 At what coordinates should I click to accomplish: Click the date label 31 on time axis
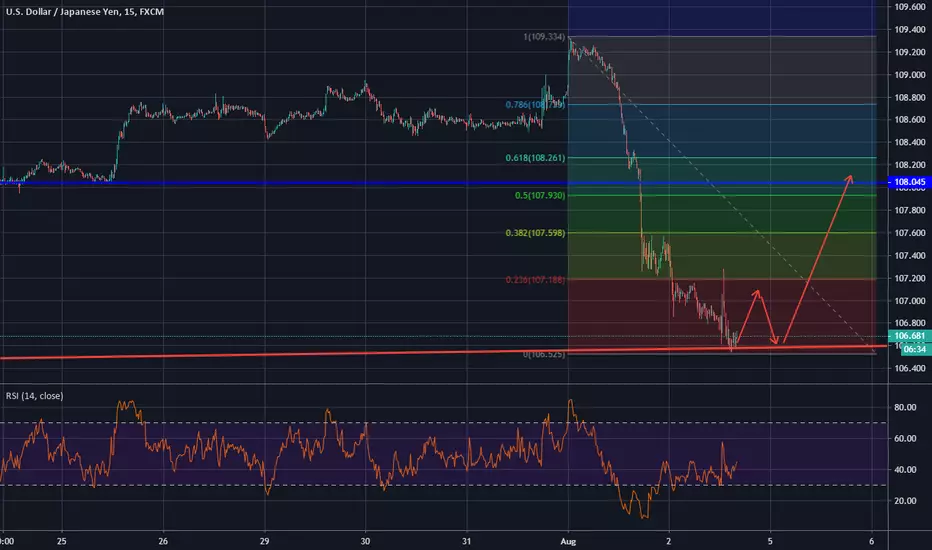(467, 541)
